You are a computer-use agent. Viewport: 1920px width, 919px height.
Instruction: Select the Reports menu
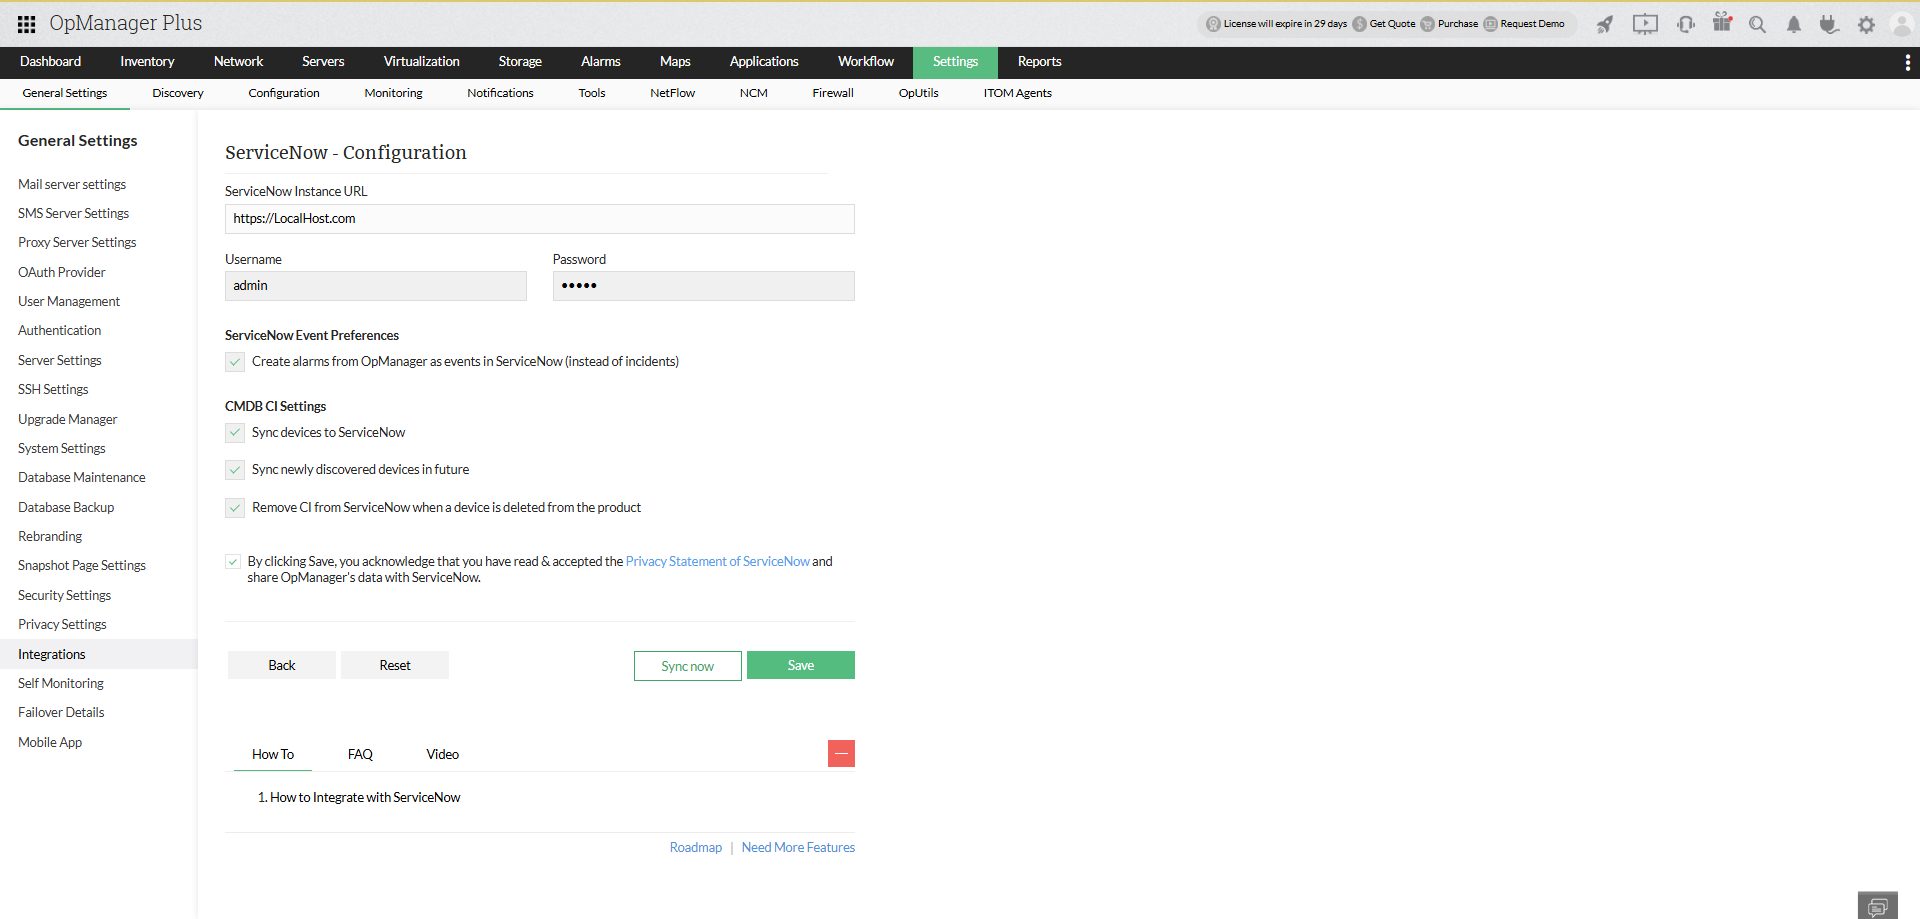1039,62
